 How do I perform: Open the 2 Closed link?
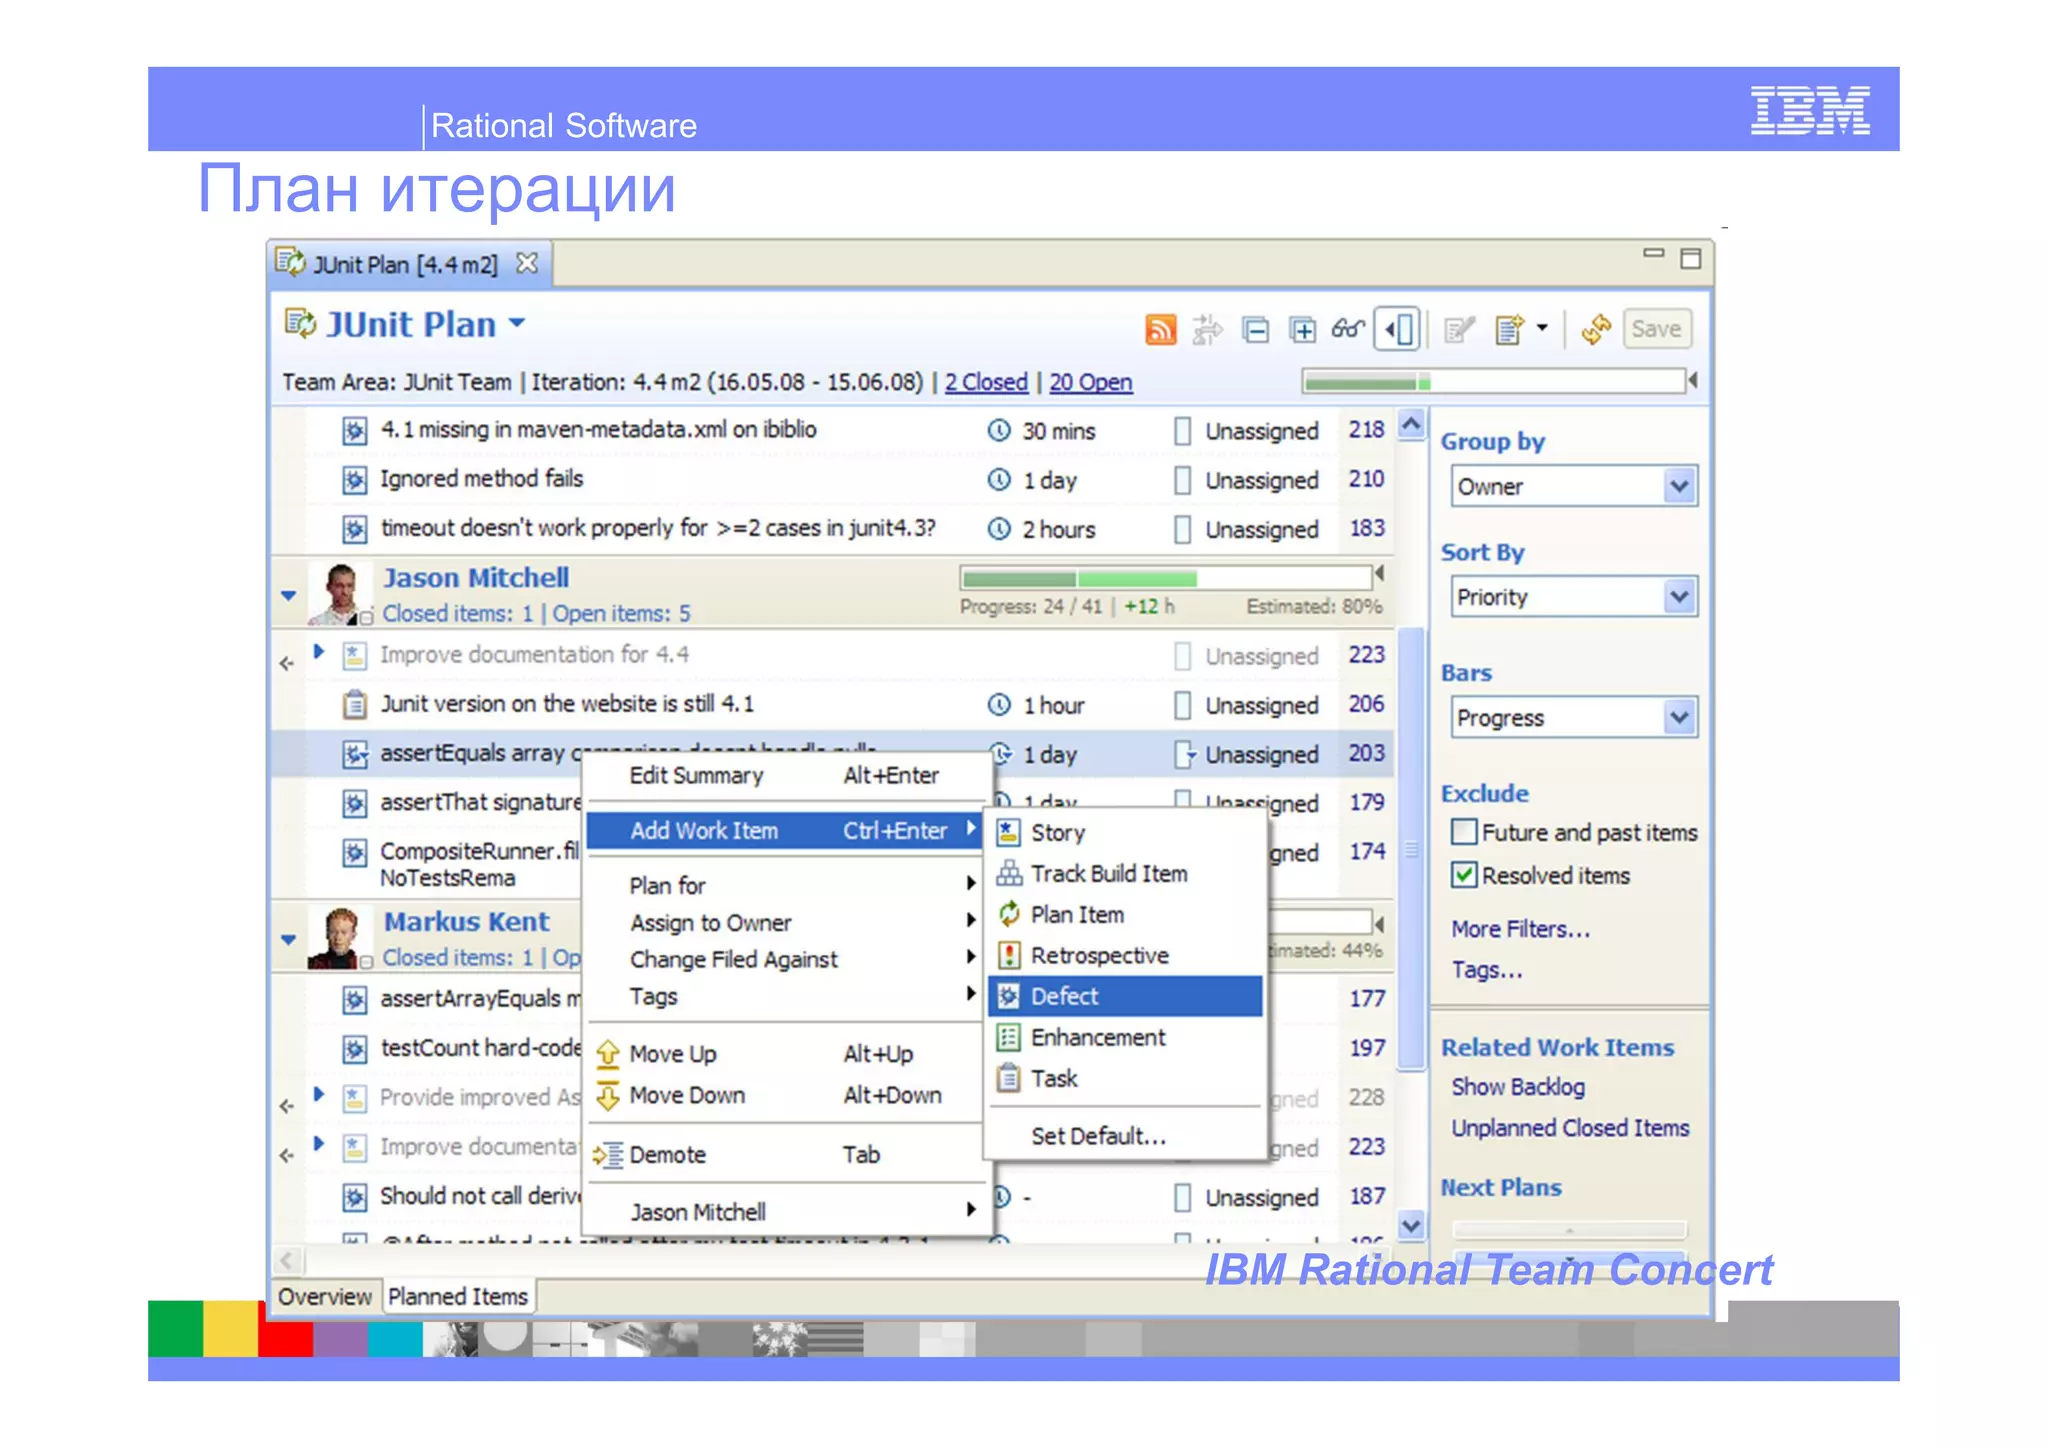pyautogui.click(x=986, y=382)
